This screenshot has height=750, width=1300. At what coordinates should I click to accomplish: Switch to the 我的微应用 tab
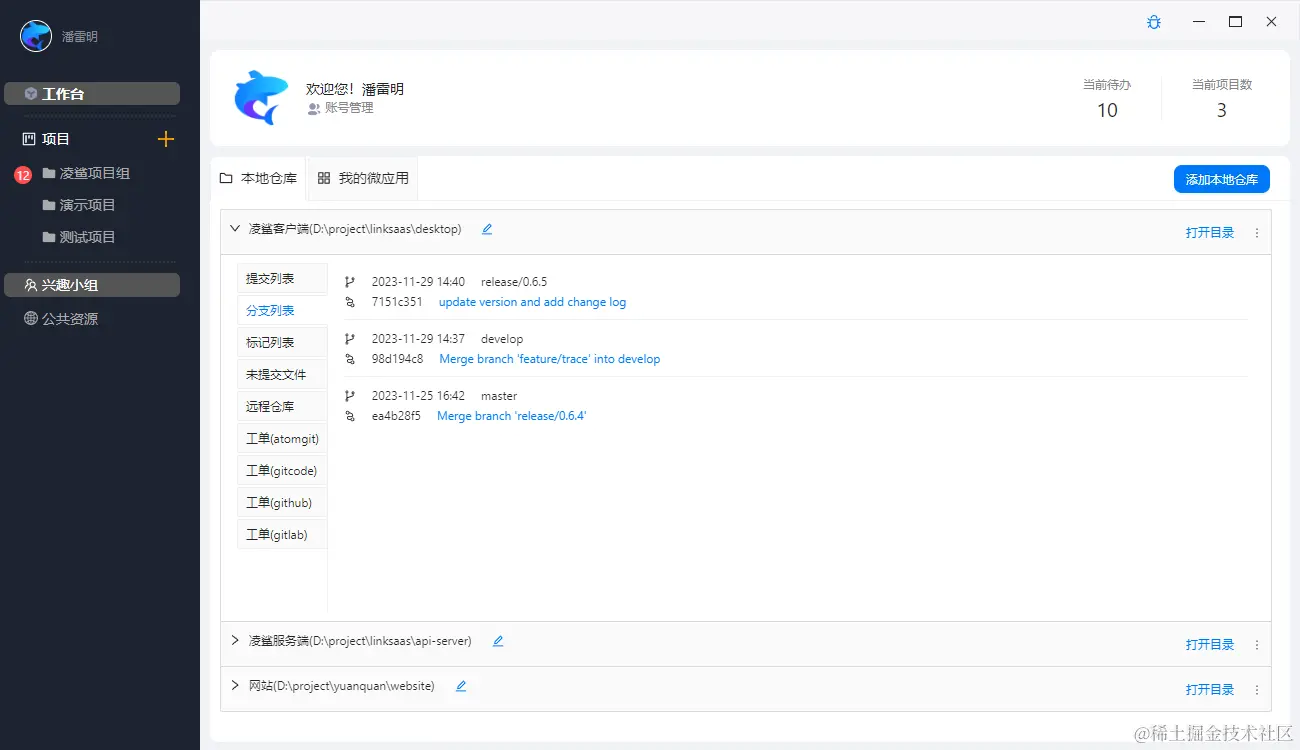tap(363, 178)
